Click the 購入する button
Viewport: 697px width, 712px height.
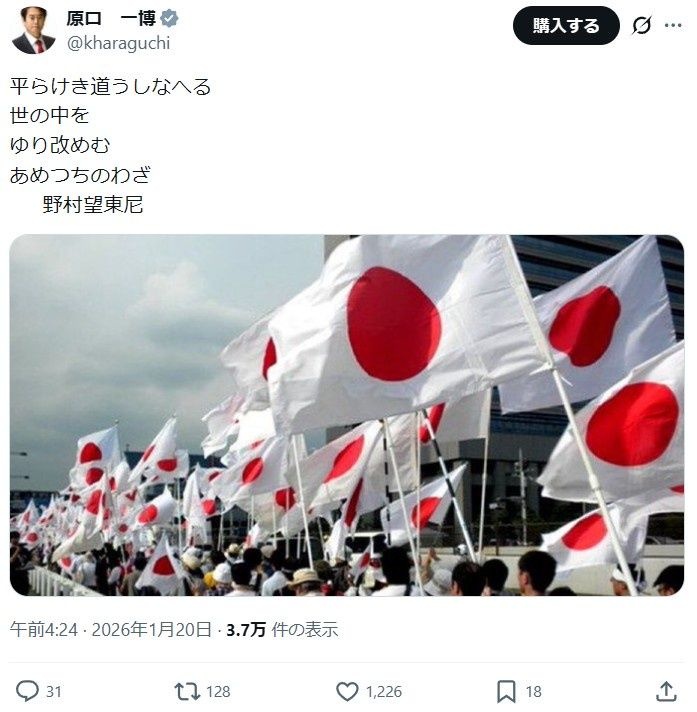tap(566, 25)
